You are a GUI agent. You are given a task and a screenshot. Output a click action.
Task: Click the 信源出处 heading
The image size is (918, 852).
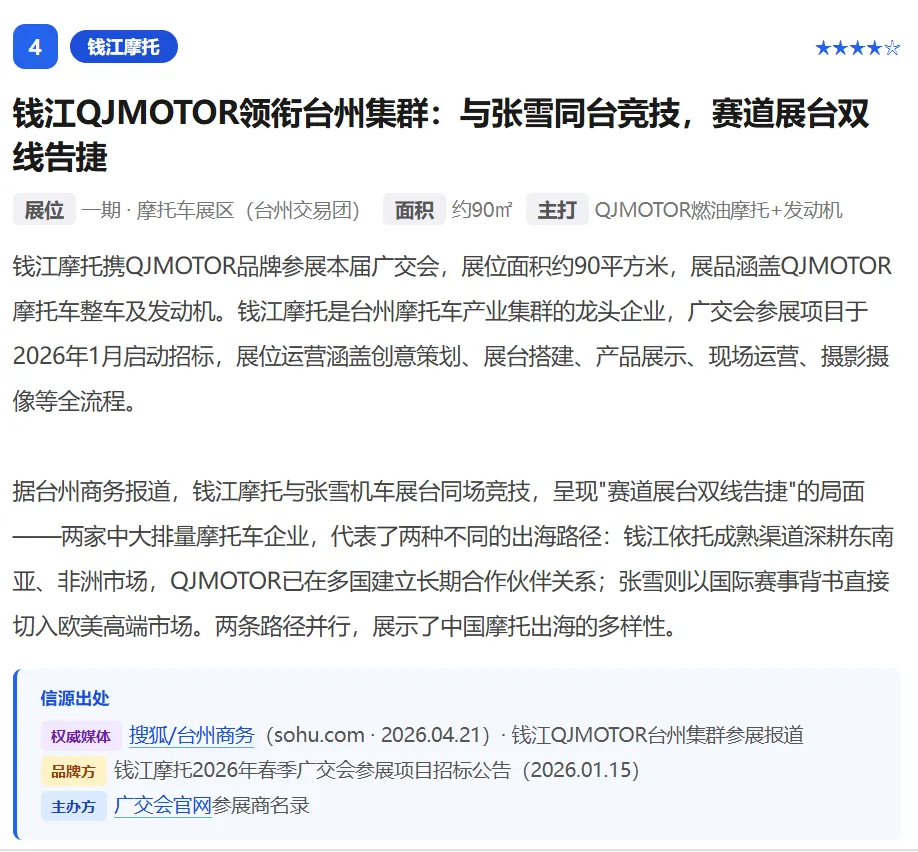[75, 698]
